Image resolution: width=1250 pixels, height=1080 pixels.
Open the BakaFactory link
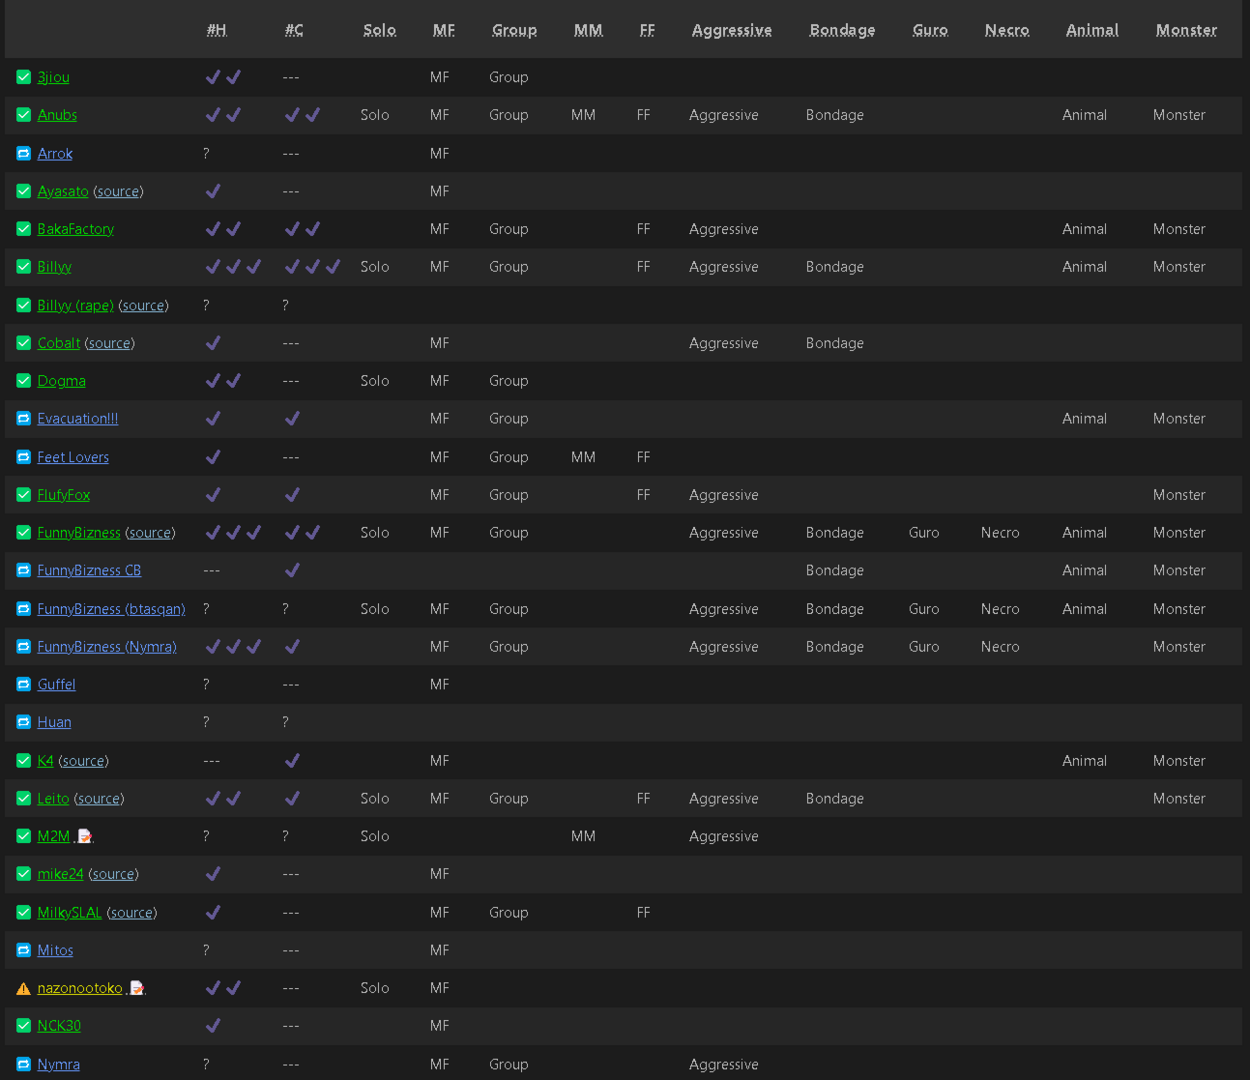coord(76,229)
